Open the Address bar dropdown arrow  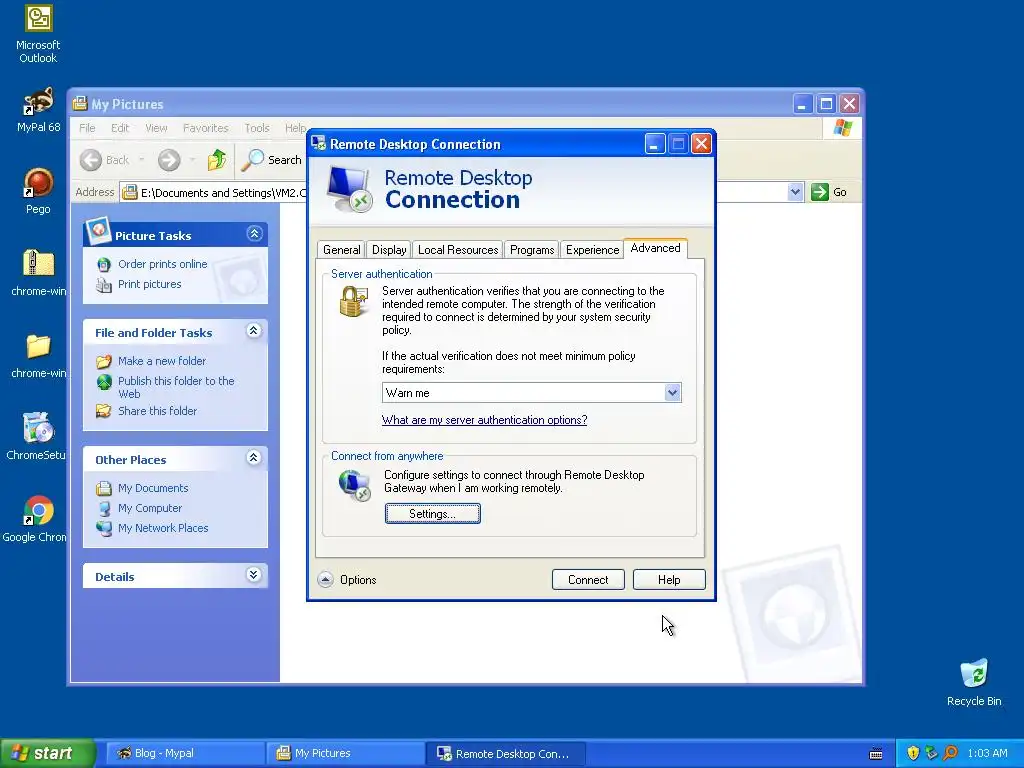(795, 192)
